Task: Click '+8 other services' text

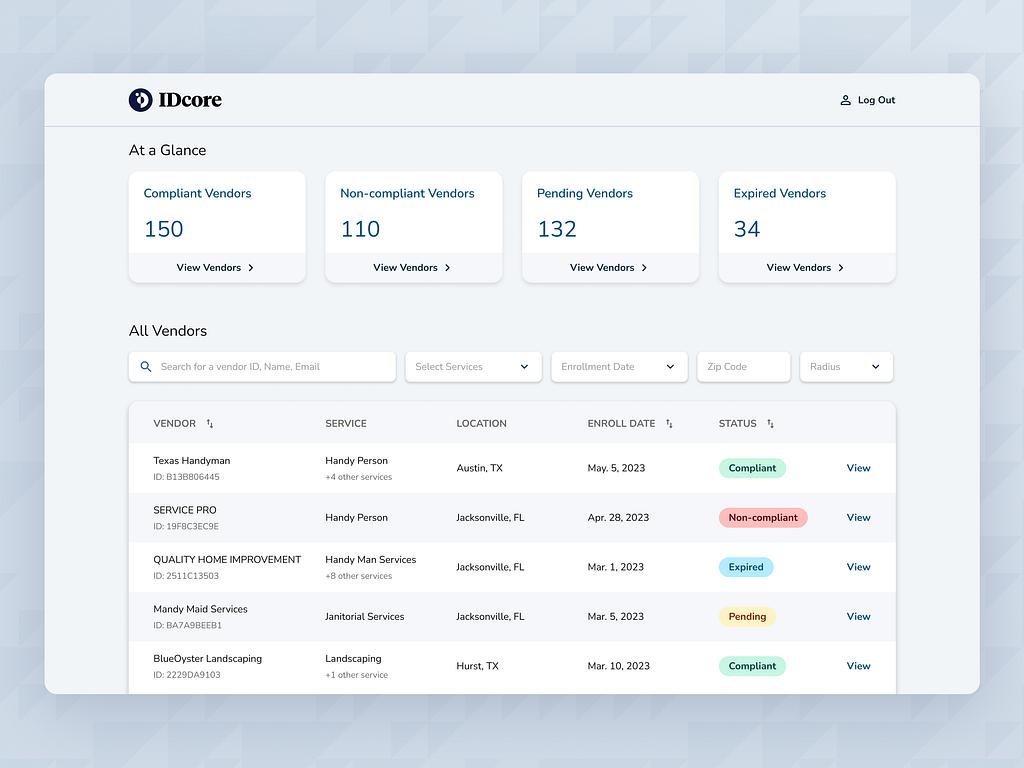Action: pos(359,576)
